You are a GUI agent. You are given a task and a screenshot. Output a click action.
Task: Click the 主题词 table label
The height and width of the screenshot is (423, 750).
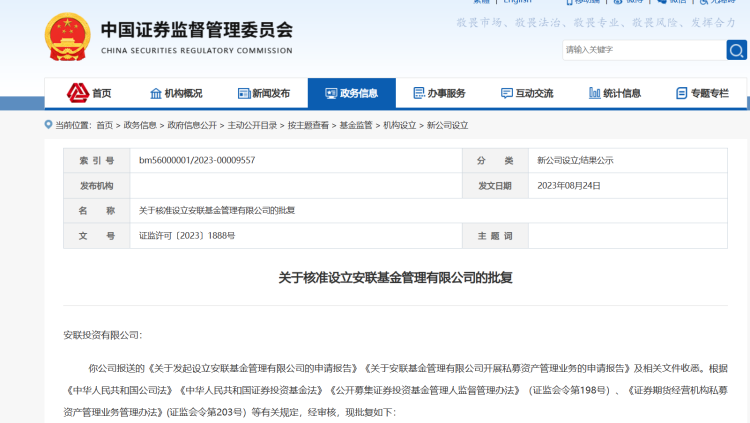[495, 236]
